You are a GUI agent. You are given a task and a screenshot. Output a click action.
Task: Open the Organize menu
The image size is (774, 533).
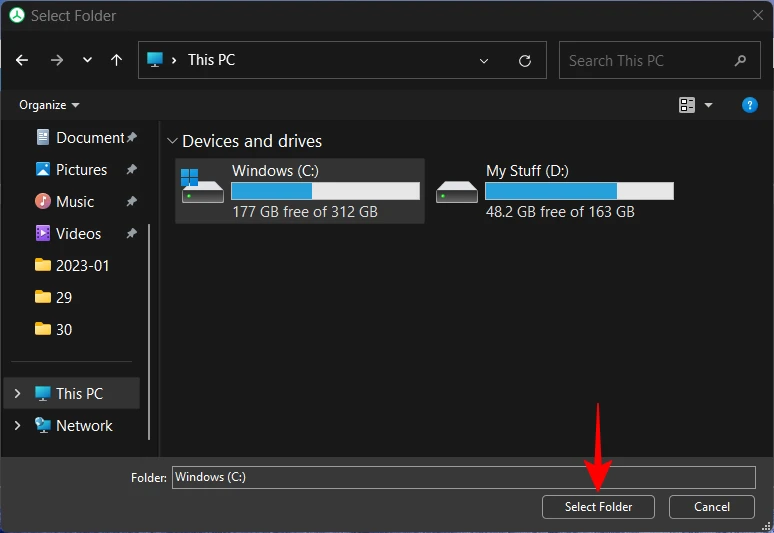coord(49,105)
